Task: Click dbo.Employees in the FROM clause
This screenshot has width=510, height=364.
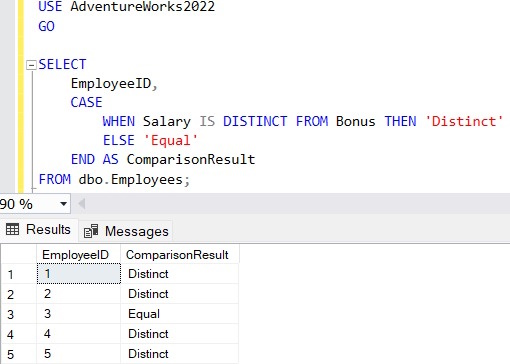Action: [131, 180]
